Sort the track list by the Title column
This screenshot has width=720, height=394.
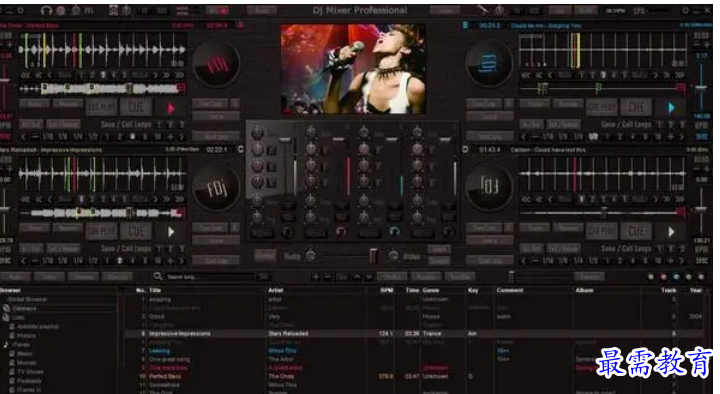click(x=155, y=290)
